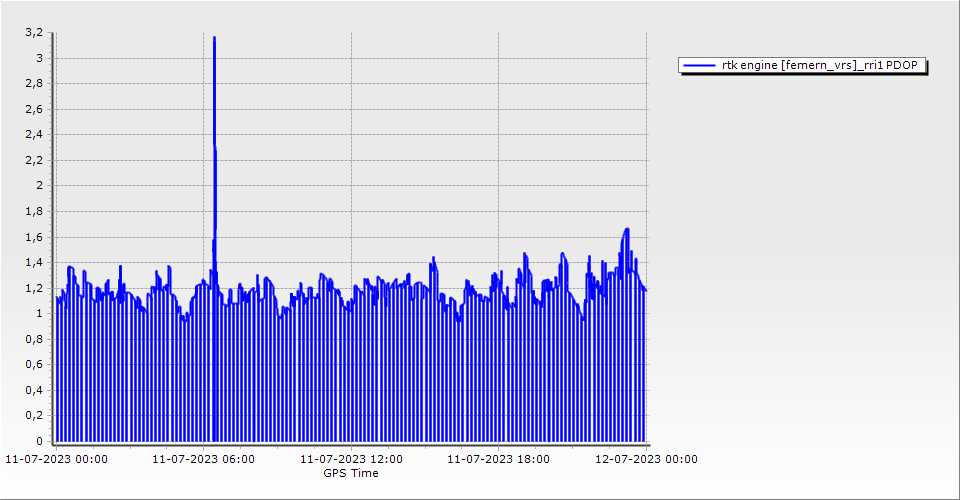
Task: Click the 11-07-2023 06:00 x-axis label
Action: pyautogui.click(x=204, y=460)
